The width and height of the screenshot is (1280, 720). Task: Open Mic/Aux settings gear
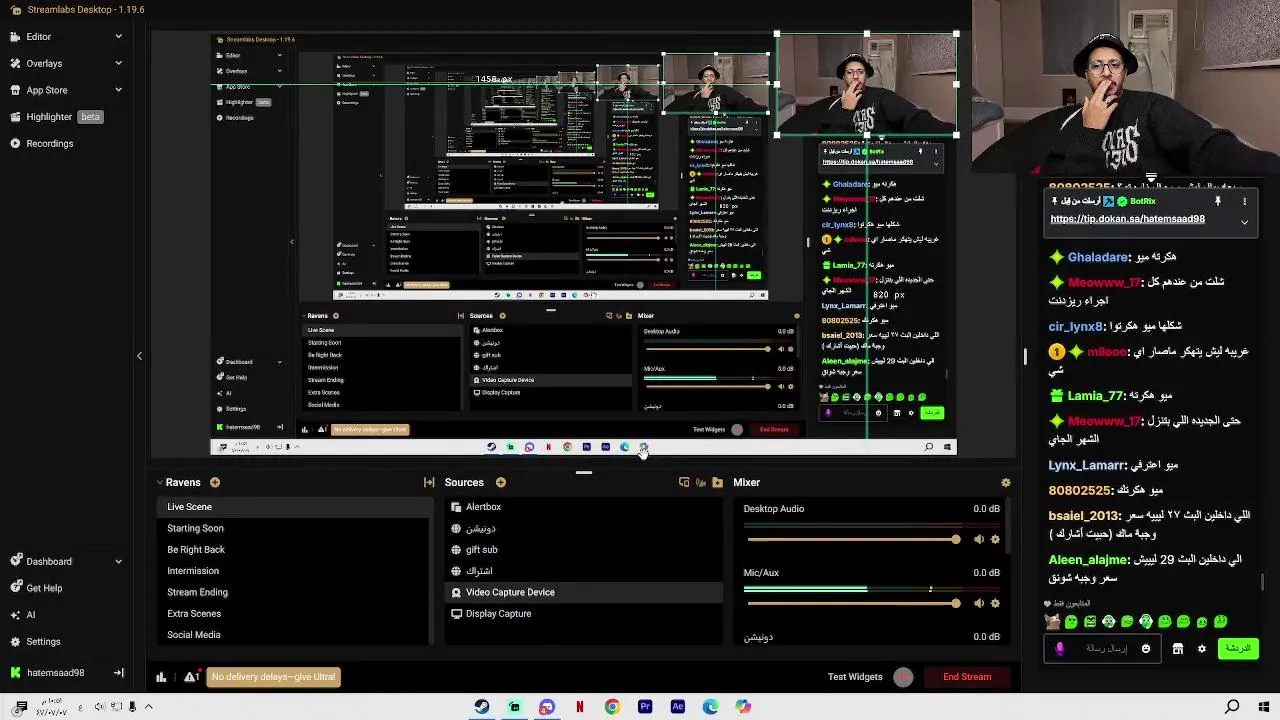coord(995,604)
